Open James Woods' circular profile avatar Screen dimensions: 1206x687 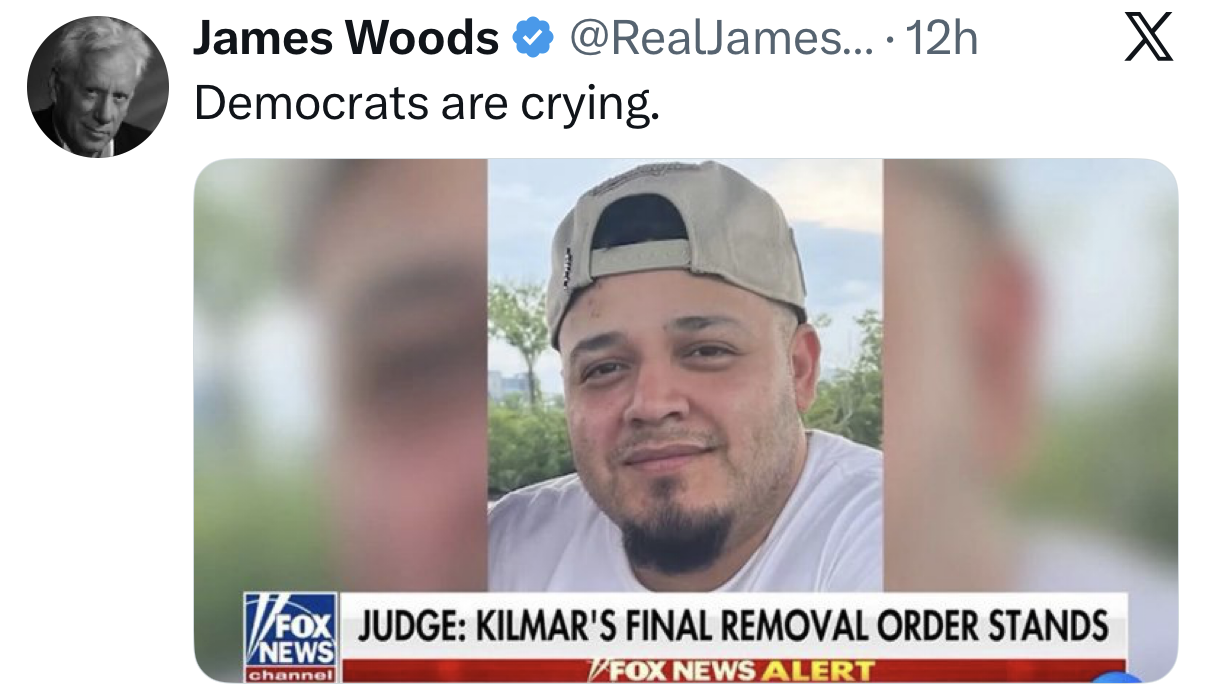click(x=98, y=86)
